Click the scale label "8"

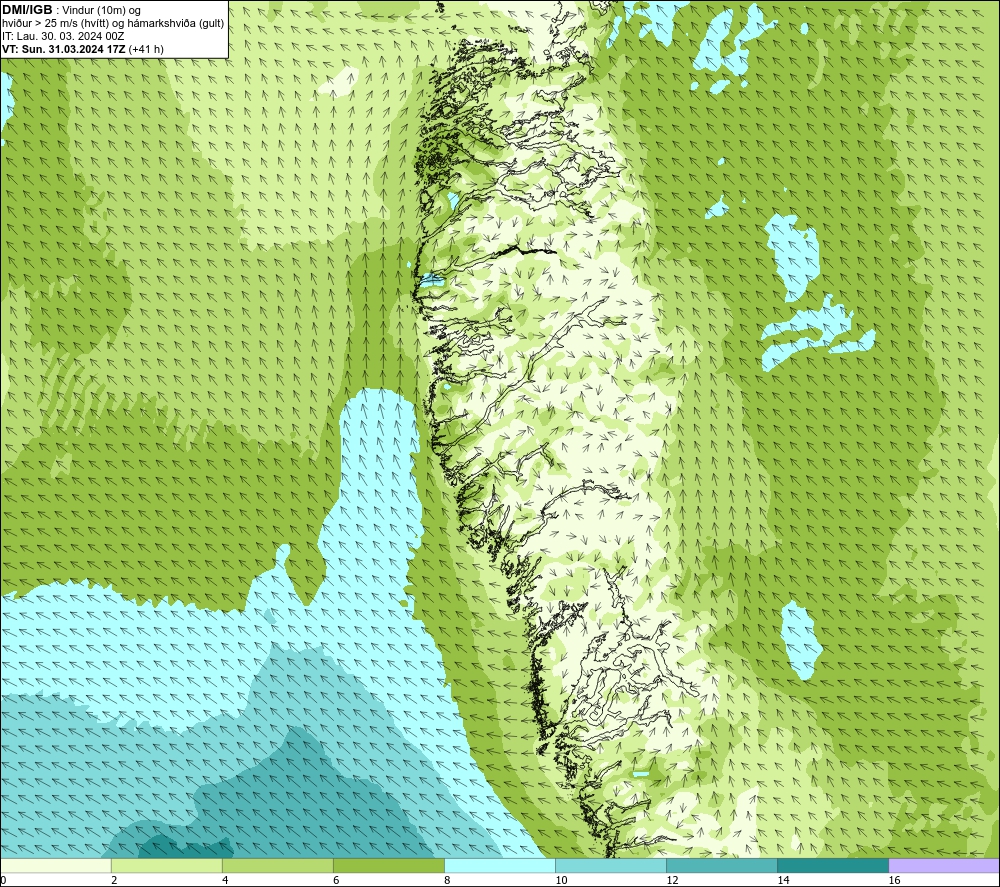point(447,881)
